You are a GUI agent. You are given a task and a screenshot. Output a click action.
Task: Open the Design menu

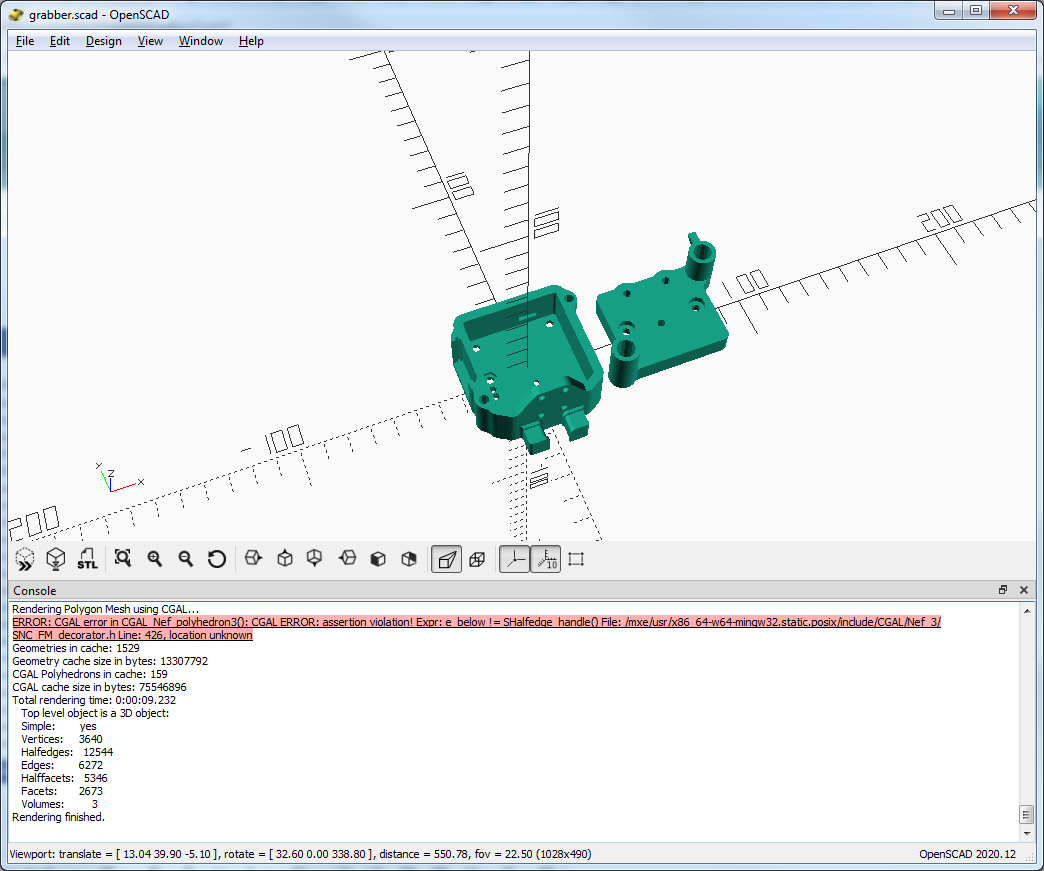tap(103, 41)
